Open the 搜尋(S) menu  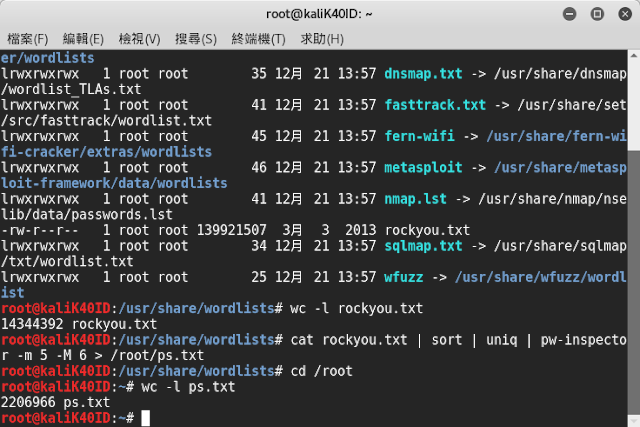tap(196, 39)
